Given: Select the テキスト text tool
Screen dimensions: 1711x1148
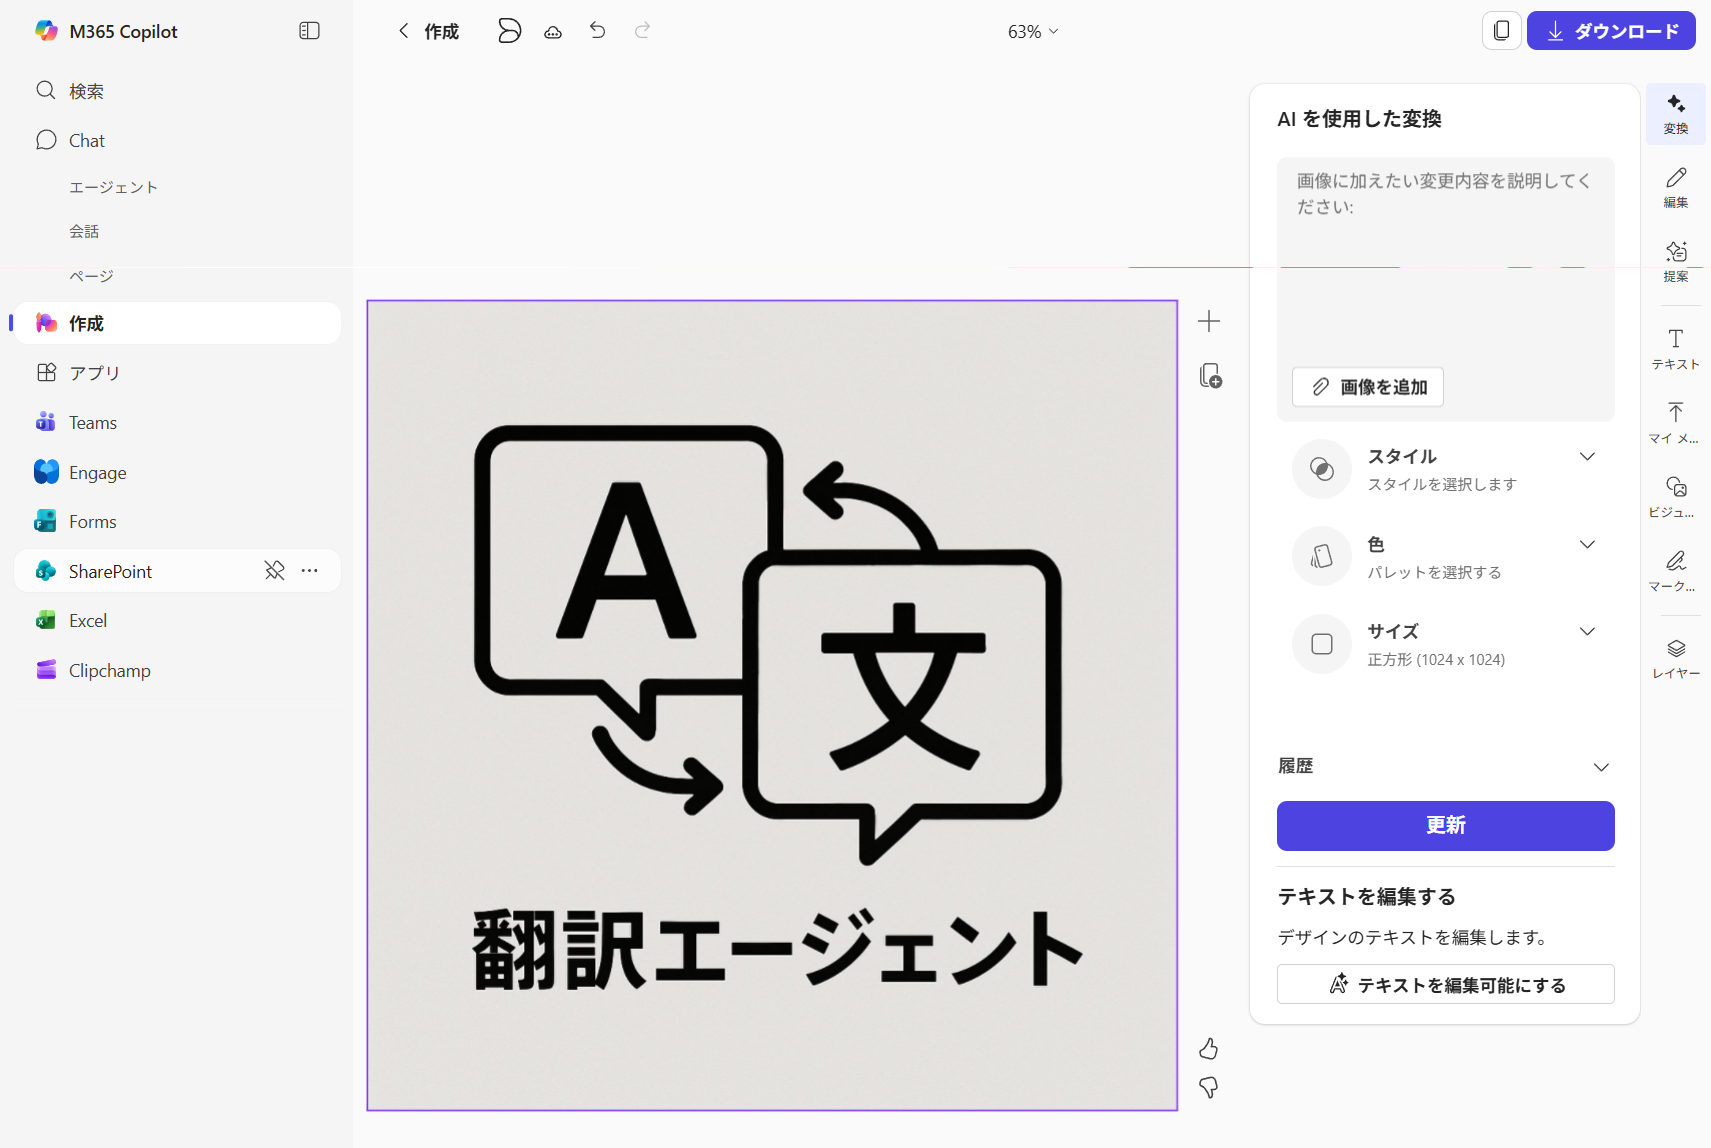Looking at the screenshot, I should pos(1675,348).
